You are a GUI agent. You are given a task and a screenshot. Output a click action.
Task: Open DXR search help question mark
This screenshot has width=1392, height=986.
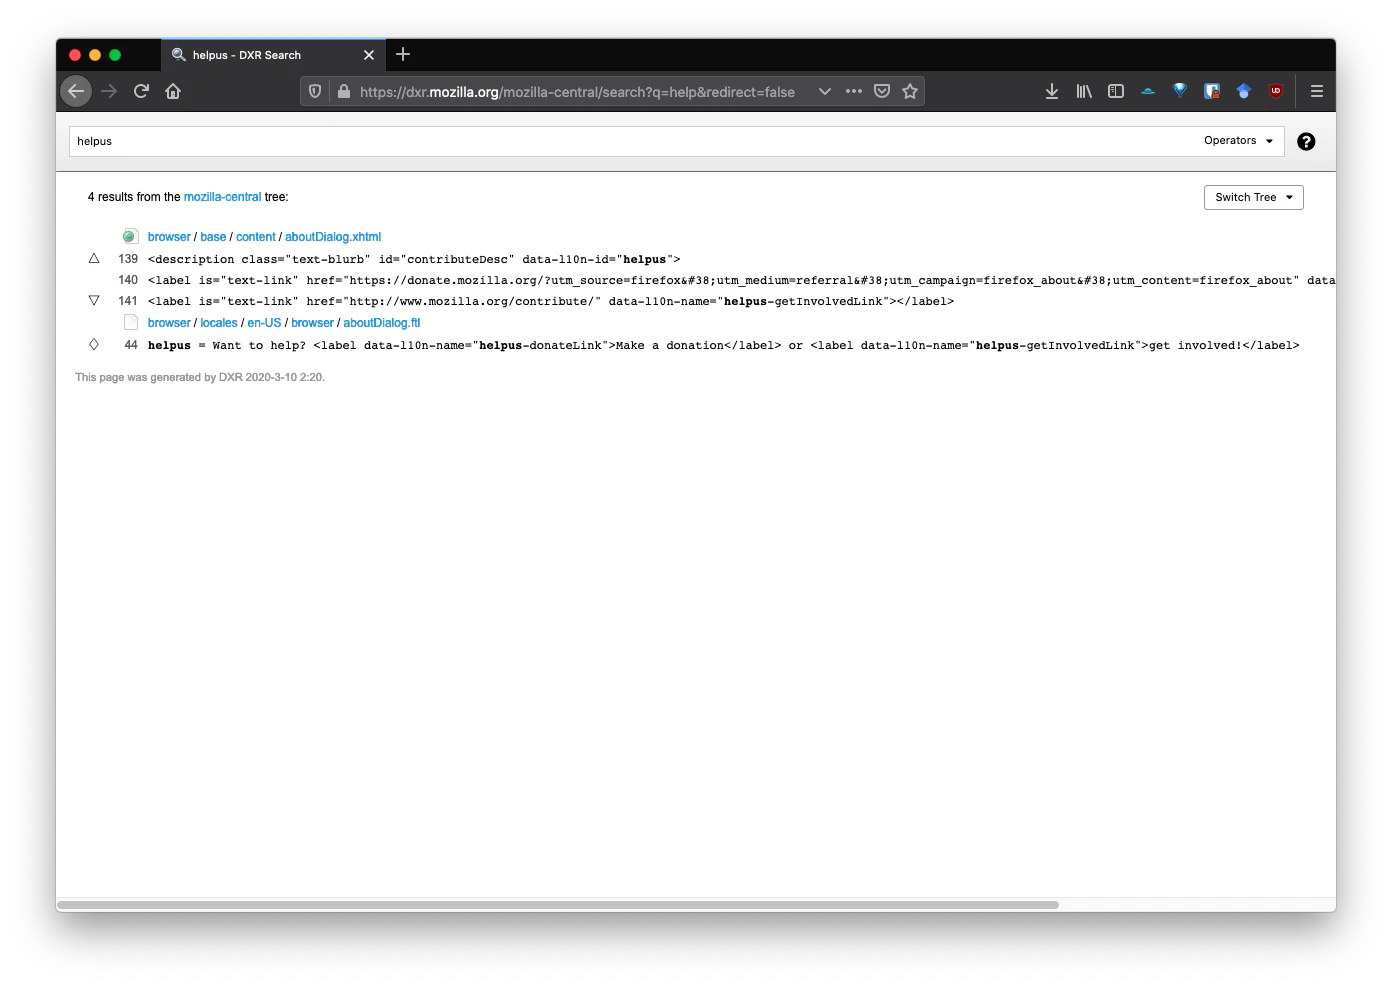(1306, 141)
